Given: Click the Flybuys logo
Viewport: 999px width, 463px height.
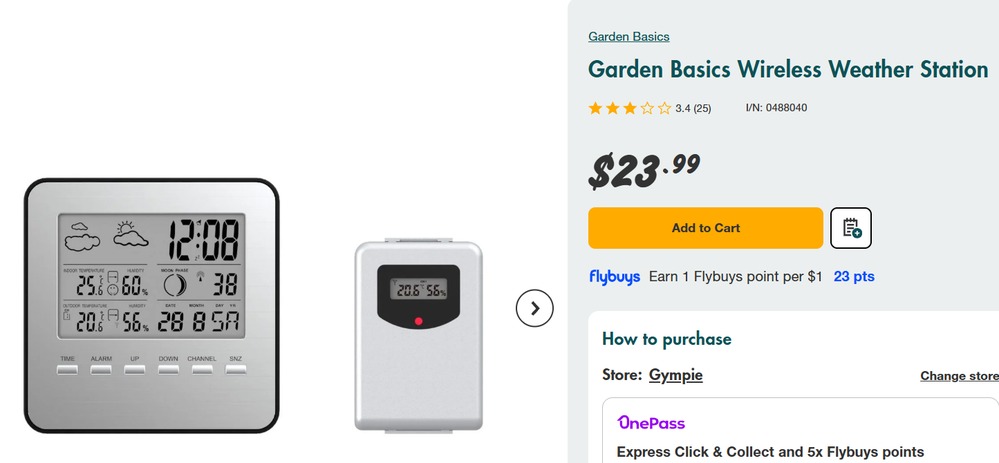Looking at the screenshot, I should [x=614, y=277].
